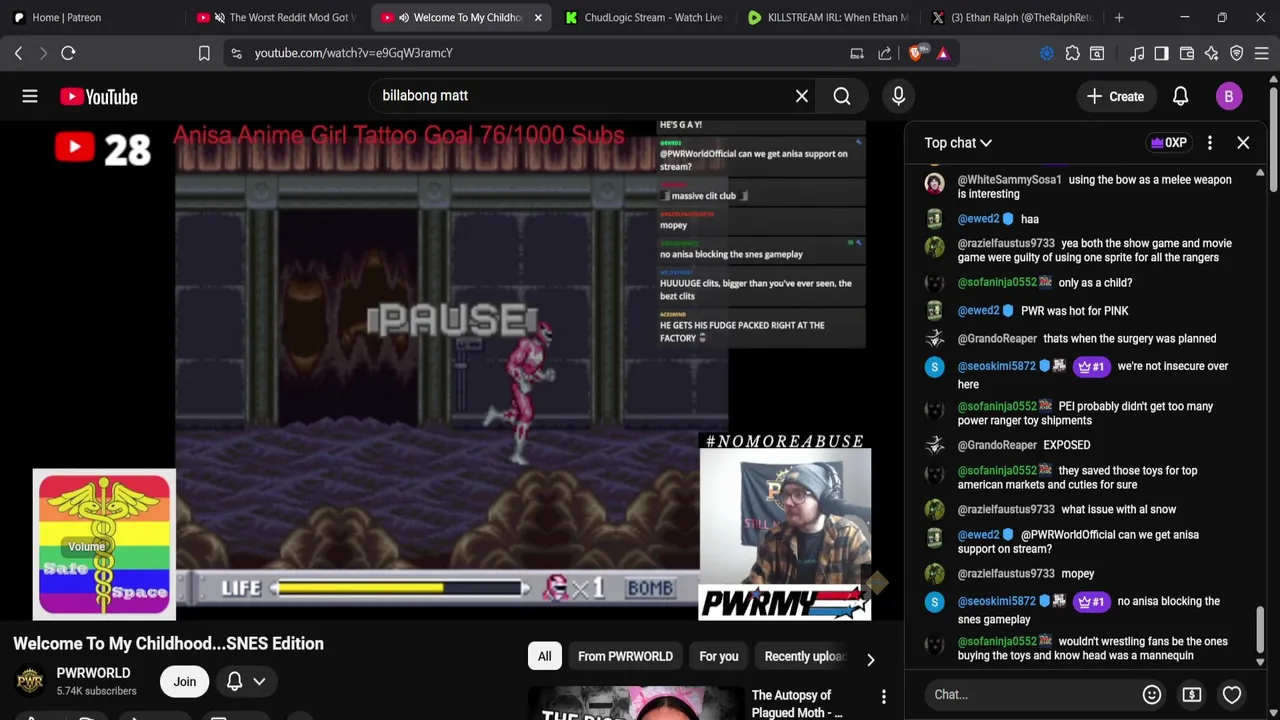The height and width of the screenshot is (720, 1280).
Task: Click the Join membership button
Action: [184, 681]
